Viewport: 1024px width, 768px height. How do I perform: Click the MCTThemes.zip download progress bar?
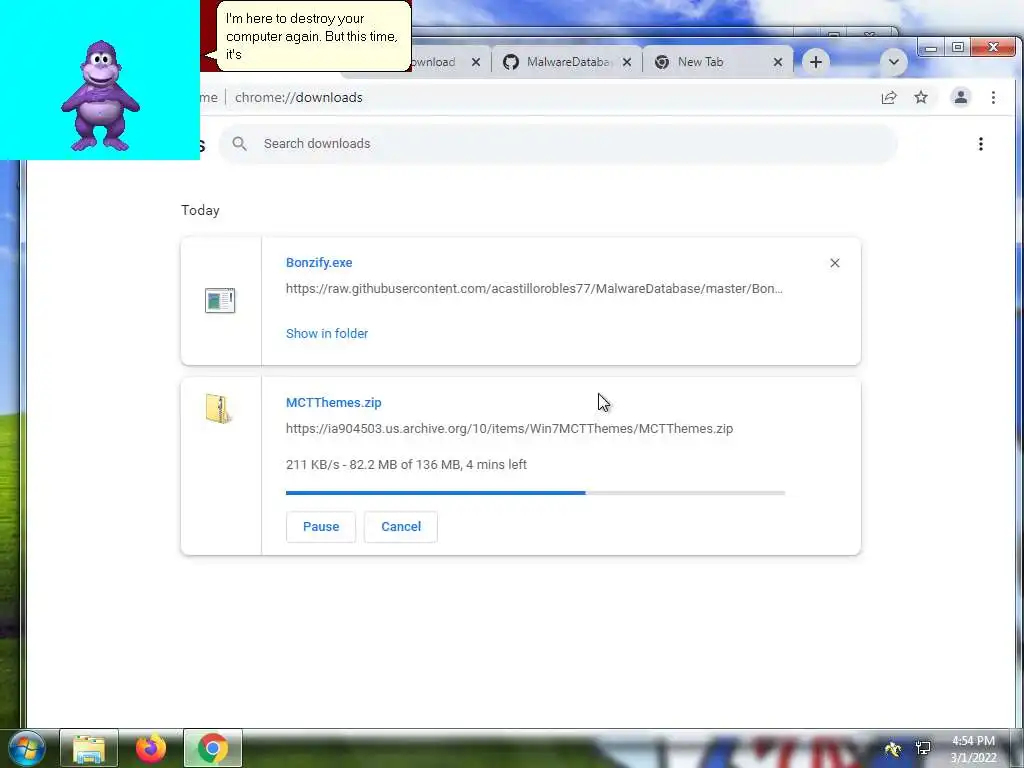[x=536, y=493]
